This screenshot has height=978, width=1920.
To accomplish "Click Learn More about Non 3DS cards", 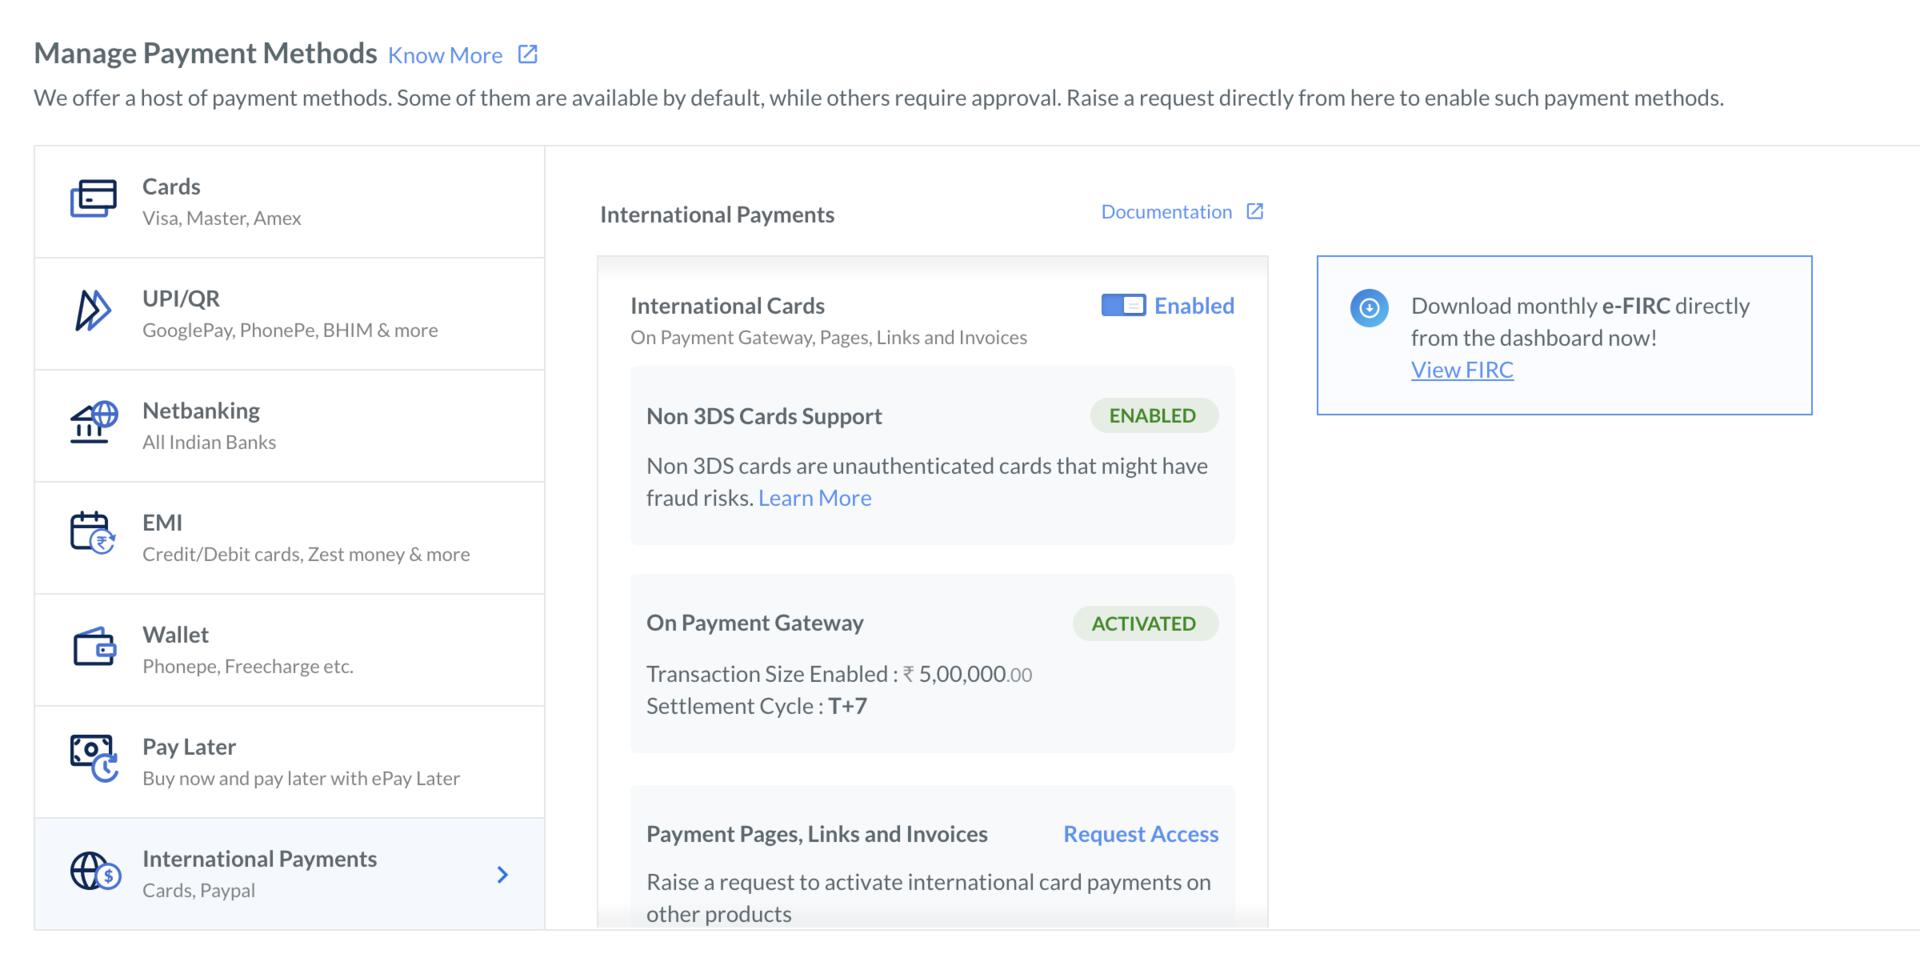I will [815, 498].
